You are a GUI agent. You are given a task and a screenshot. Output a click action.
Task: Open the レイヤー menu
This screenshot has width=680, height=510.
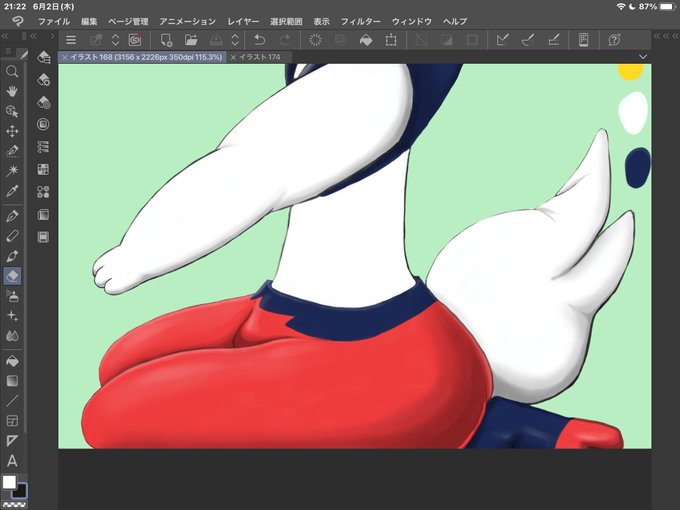click(243, 21)
